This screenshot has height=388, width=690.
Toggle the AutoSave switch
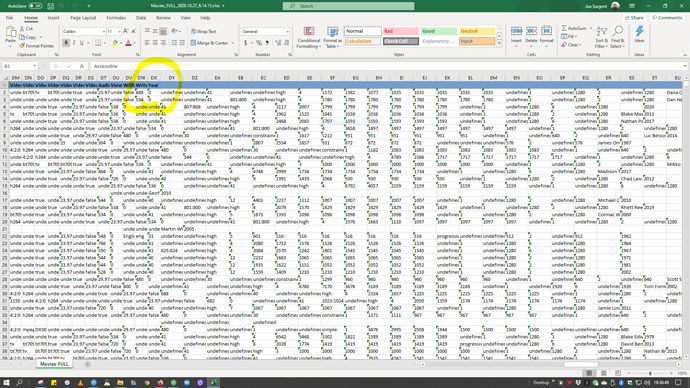coord(35,6)
